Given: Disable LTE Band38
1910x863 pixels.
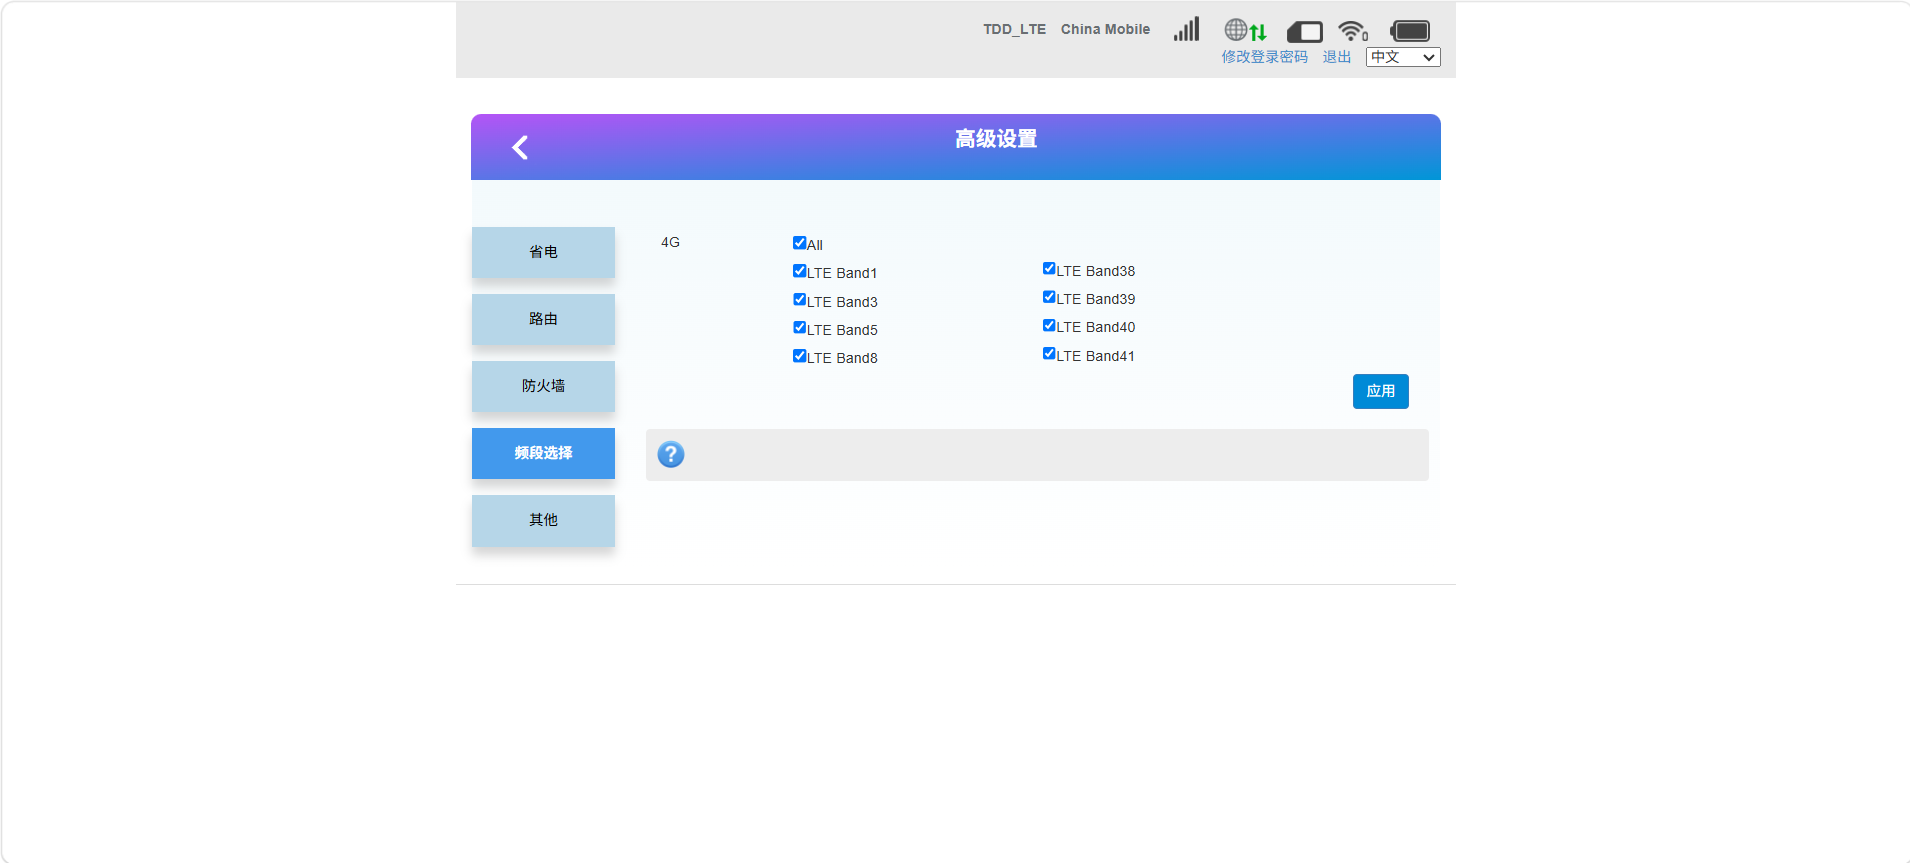Looking at the screenshot, I should 1049,269.
